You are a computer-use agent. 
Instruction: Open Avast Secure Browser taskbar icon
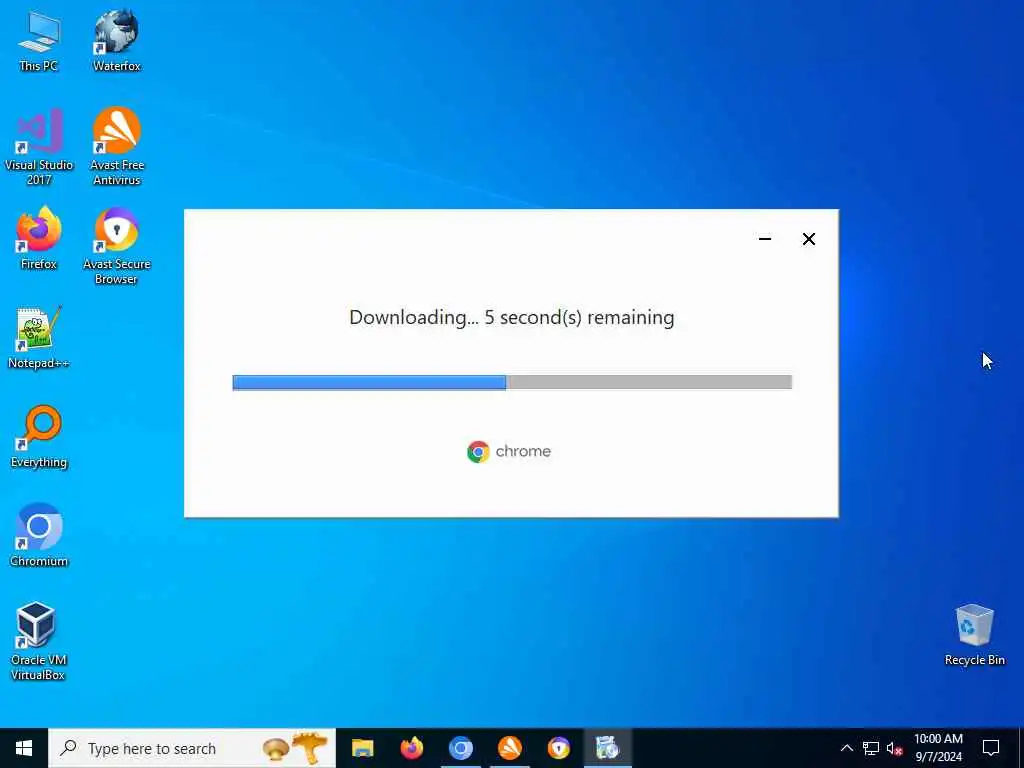coord(558,748)
